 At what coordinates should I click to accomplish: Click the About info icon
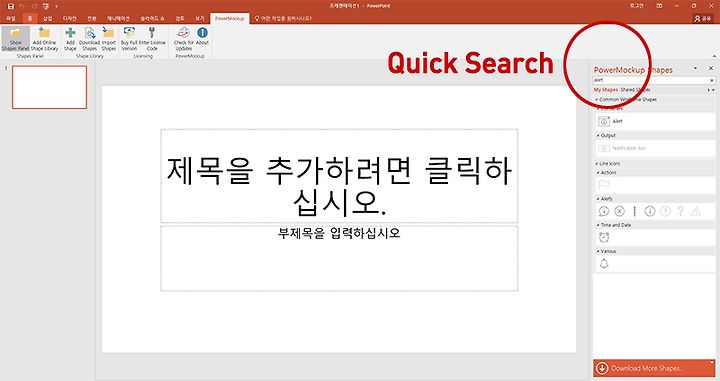(202, 33)
